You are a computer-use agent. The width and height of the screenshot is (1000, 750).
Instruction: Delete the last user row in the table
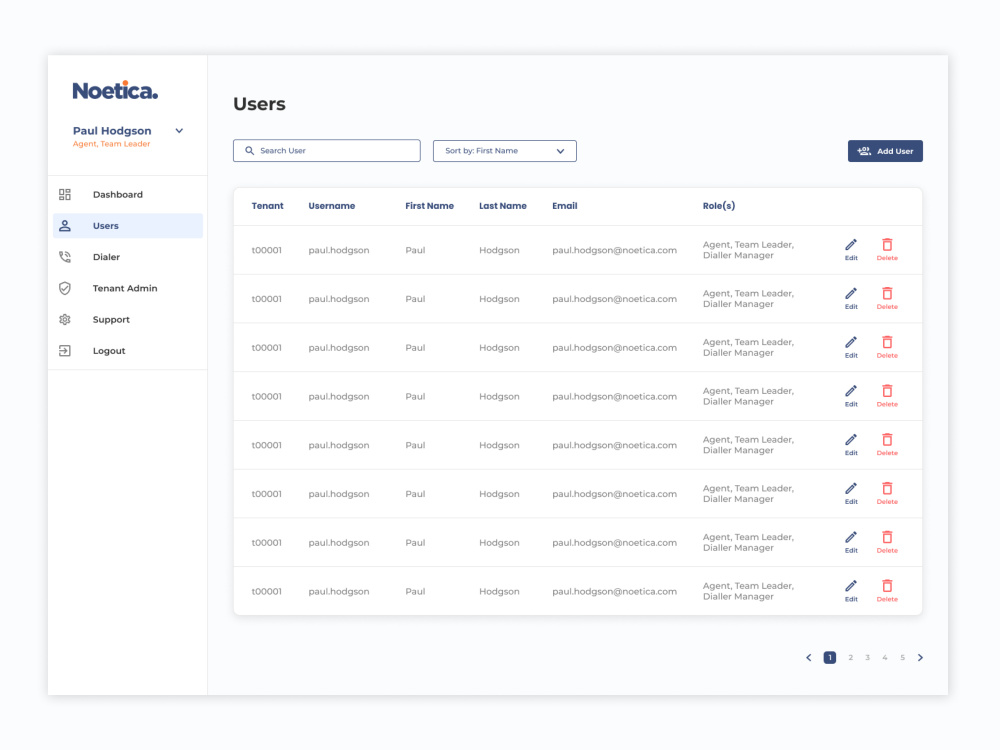[x=886, y=591]
